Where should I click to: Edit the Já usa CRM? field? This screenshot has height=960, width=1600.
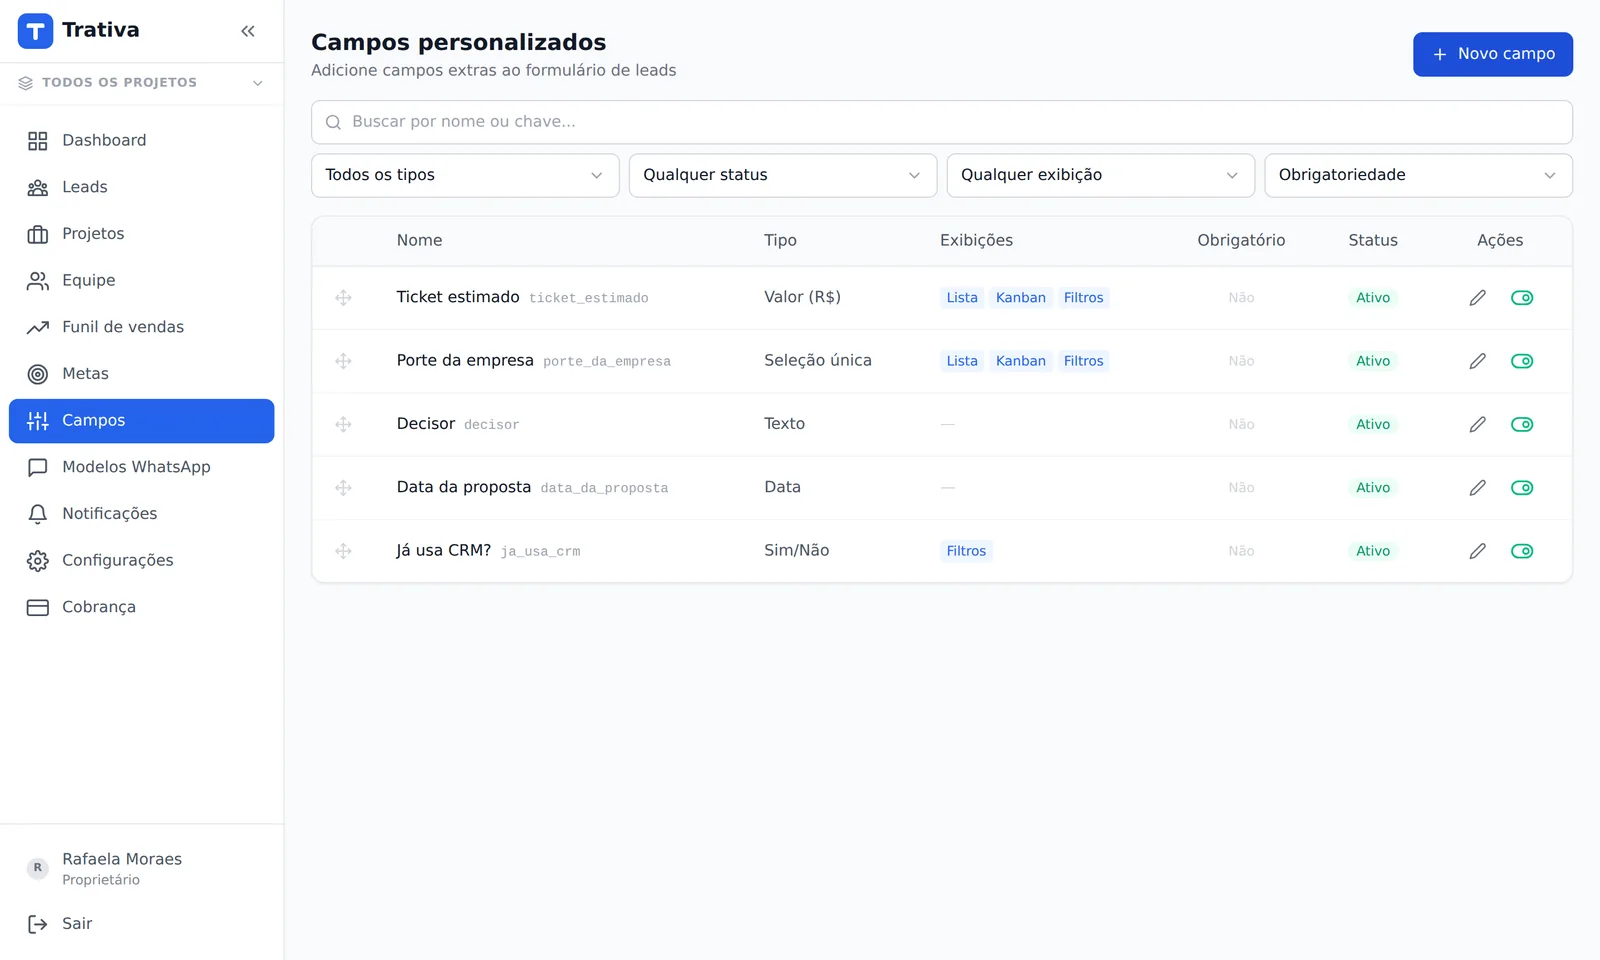pyautogui.click(x=1477, y=551)
